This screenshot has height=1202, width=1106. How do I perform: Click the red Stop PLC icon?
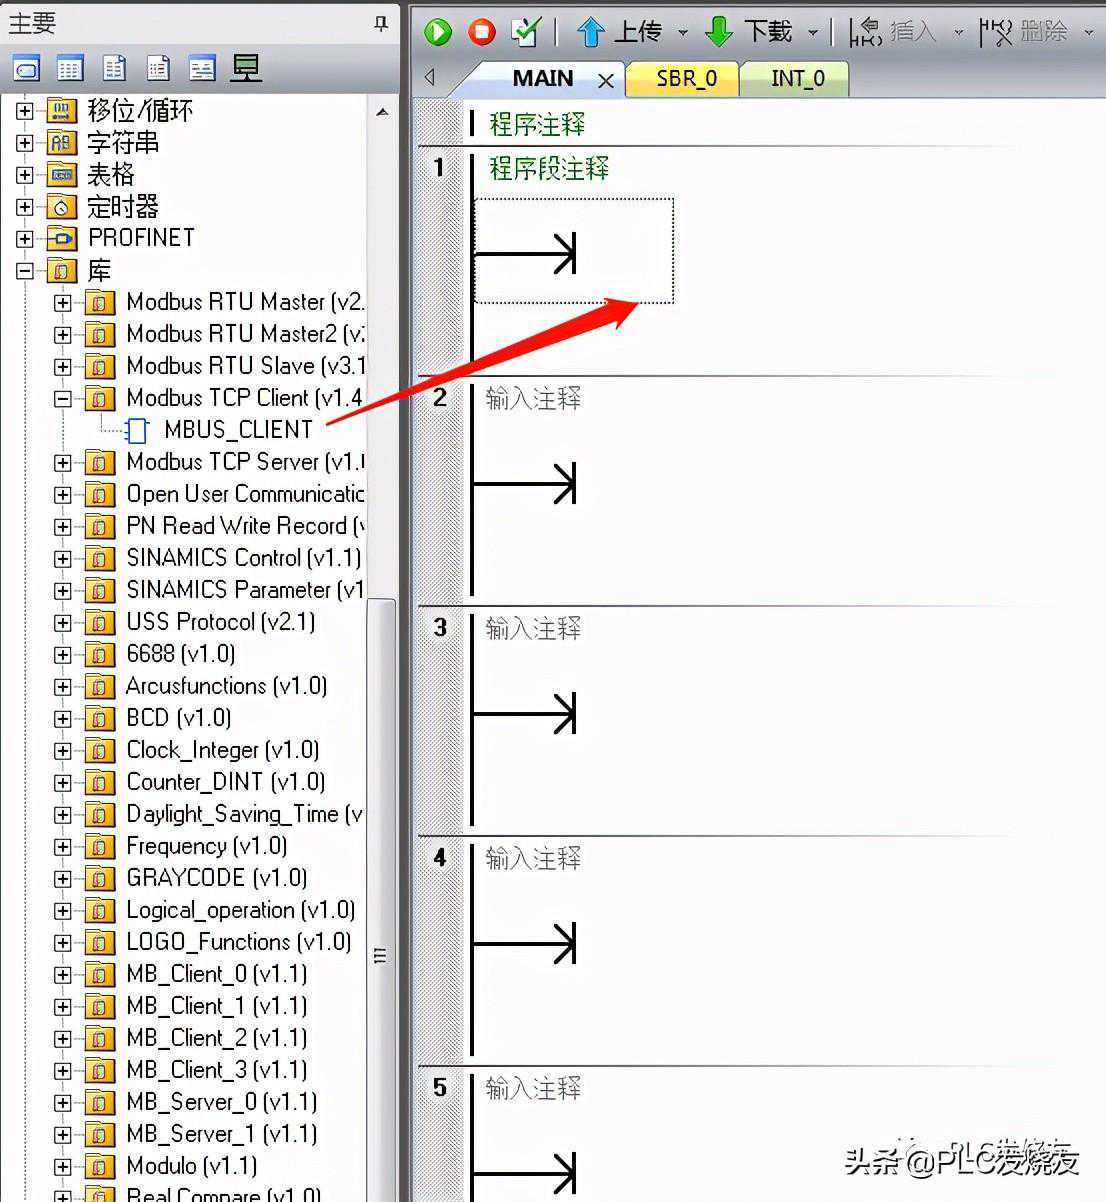tap(482, 32)
